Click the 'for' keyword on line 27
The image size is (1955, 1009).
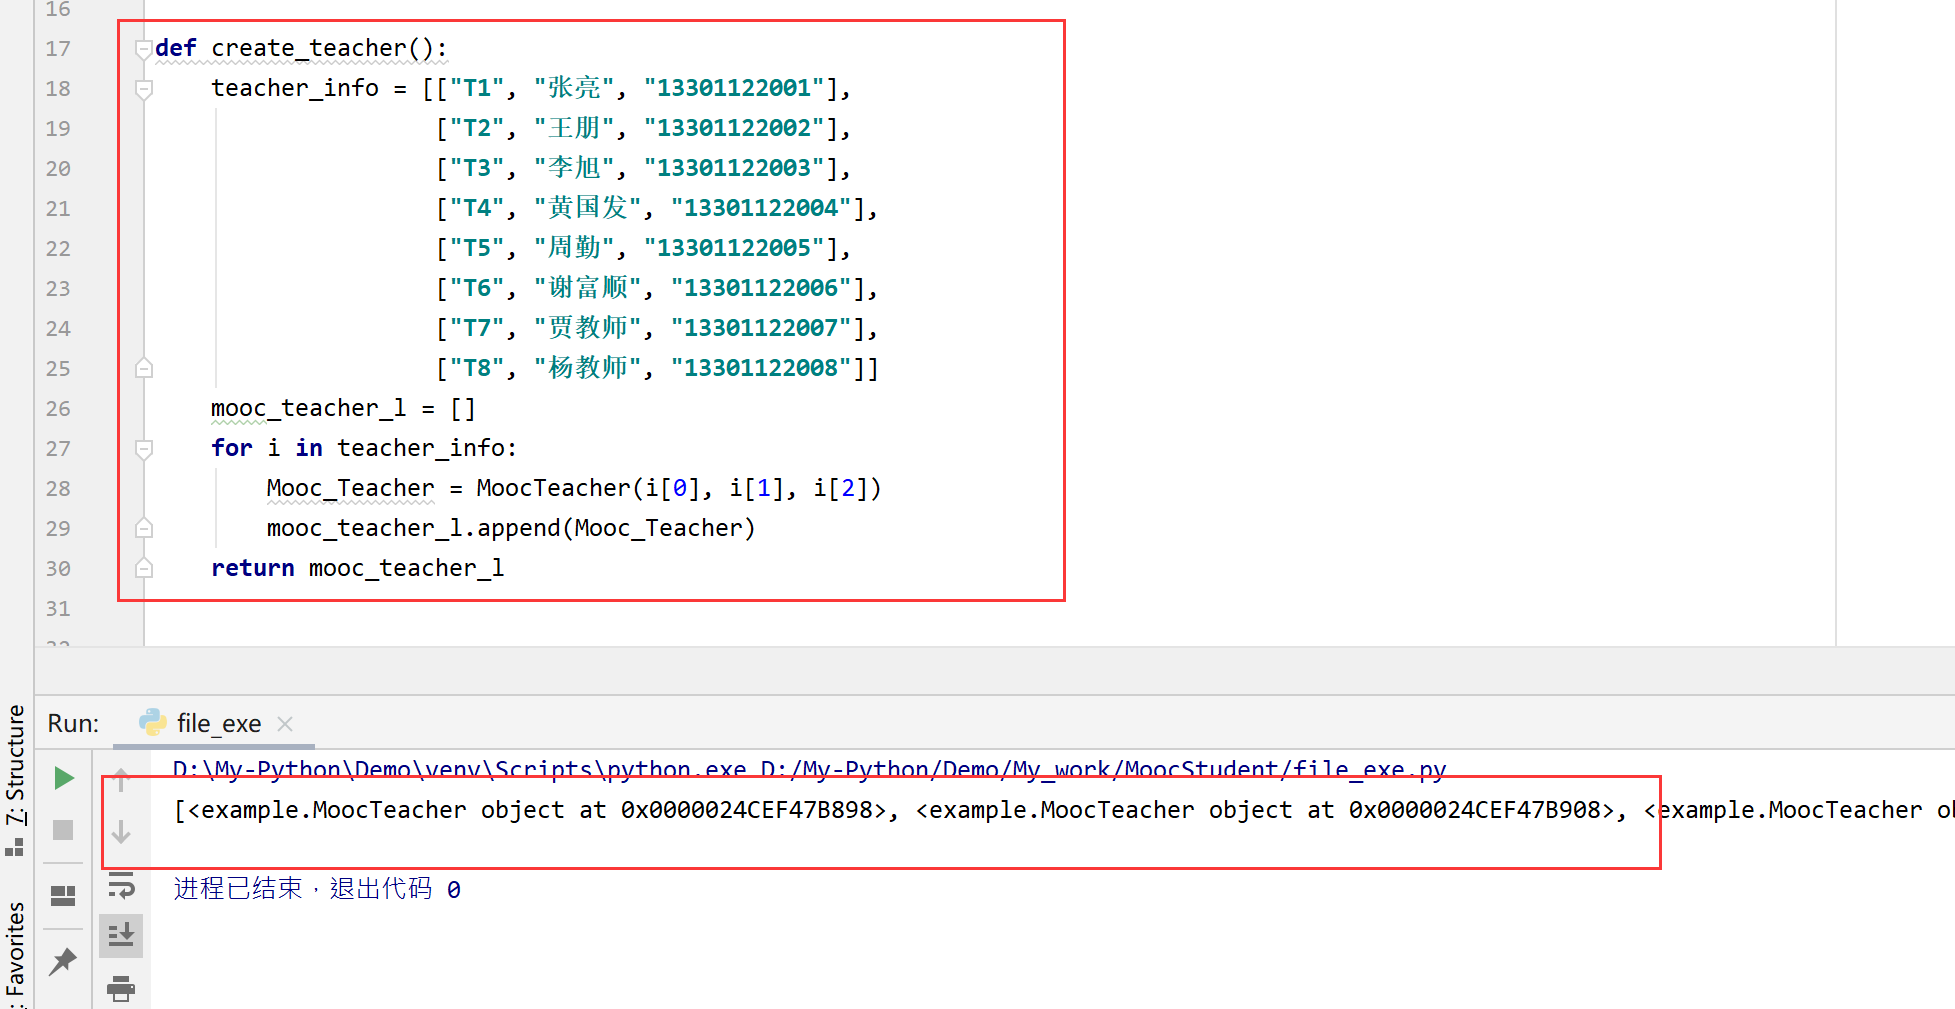[x=232, y=448]
